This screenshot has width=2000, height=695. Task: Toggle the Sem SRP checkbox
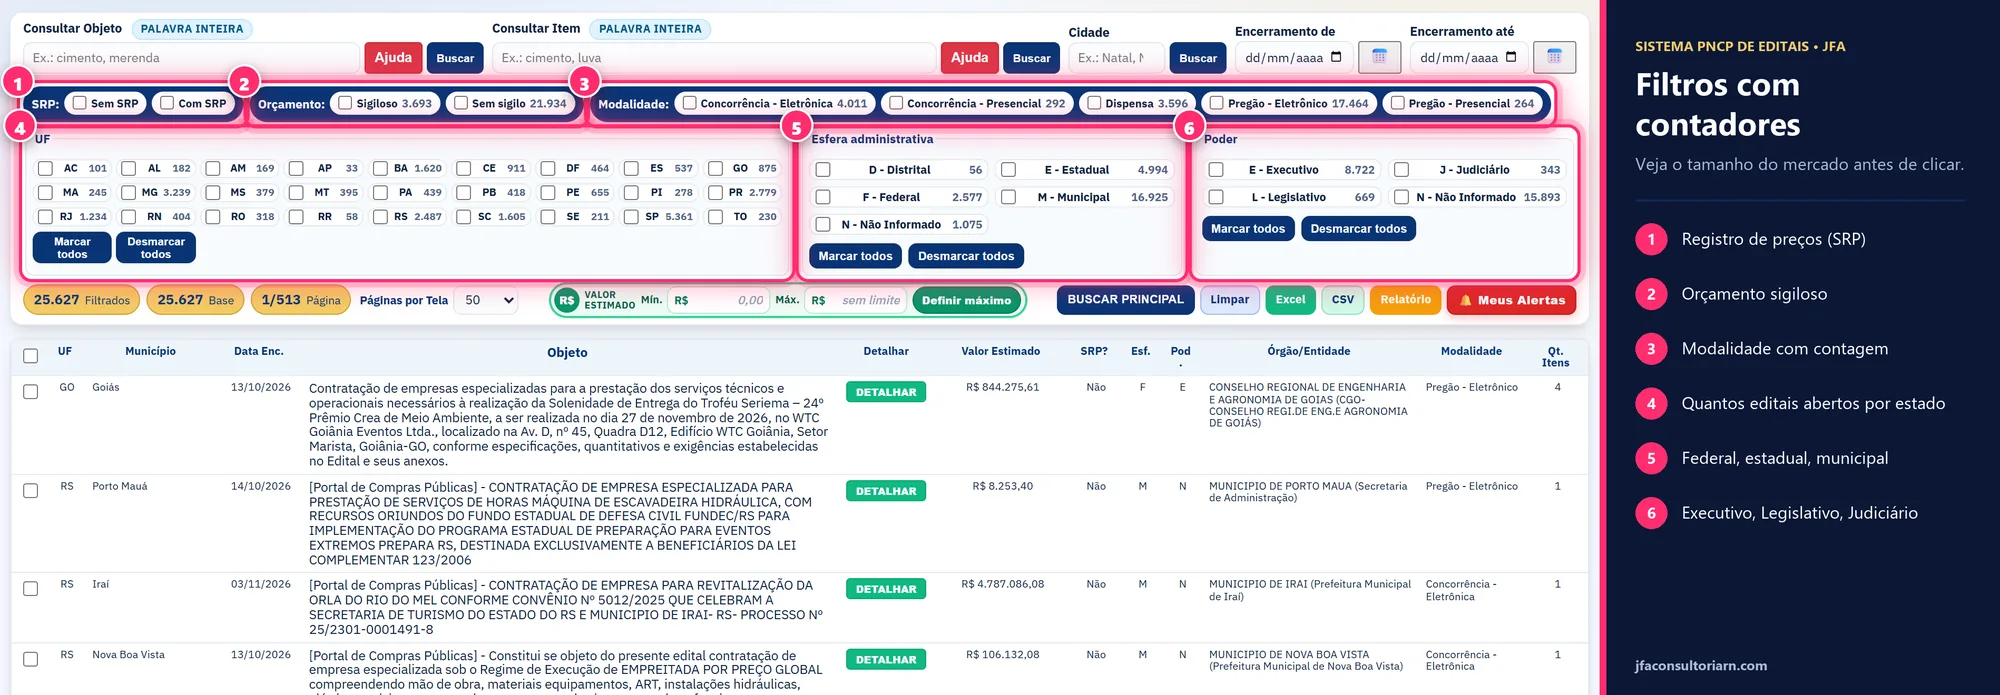pos(80,103)
